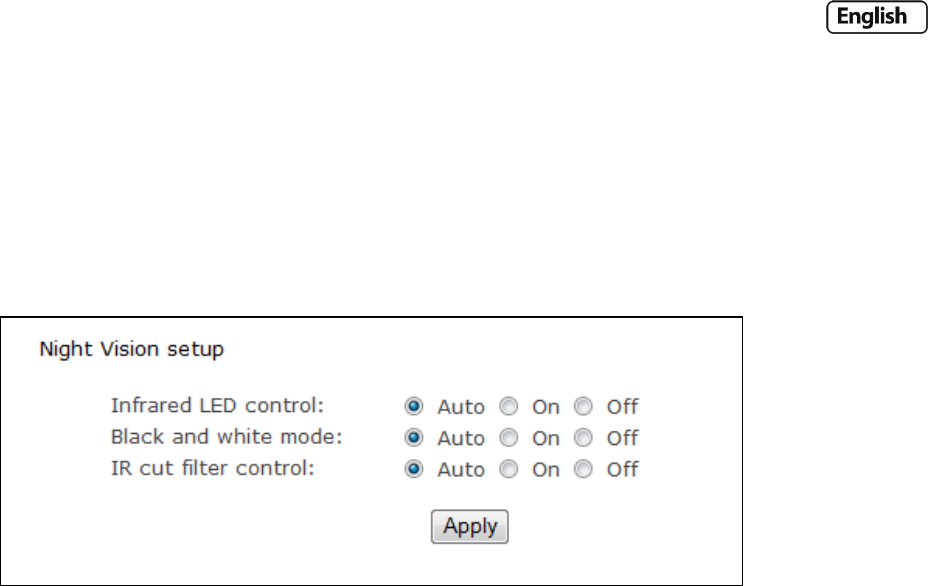The width and height of the screenshot is (928, 586).
Task: Click the Off text in the IR cut filter row
Action: click(622, 469)
